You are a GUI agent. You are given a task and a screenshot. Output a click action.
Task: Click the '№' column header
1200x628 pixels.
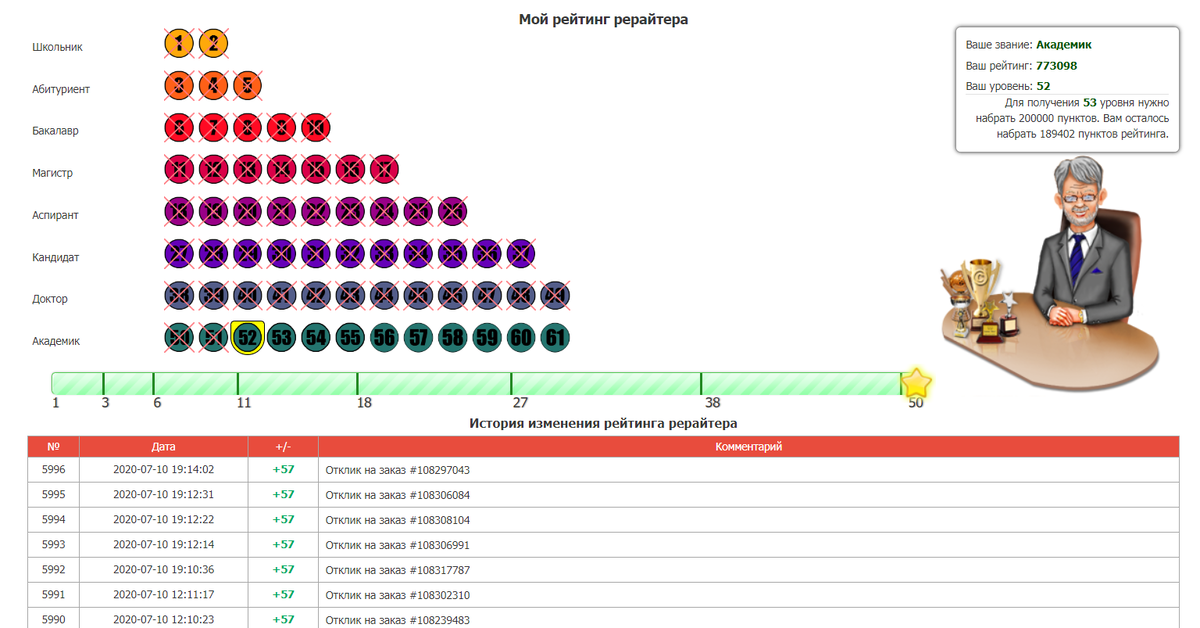(53, 447)
